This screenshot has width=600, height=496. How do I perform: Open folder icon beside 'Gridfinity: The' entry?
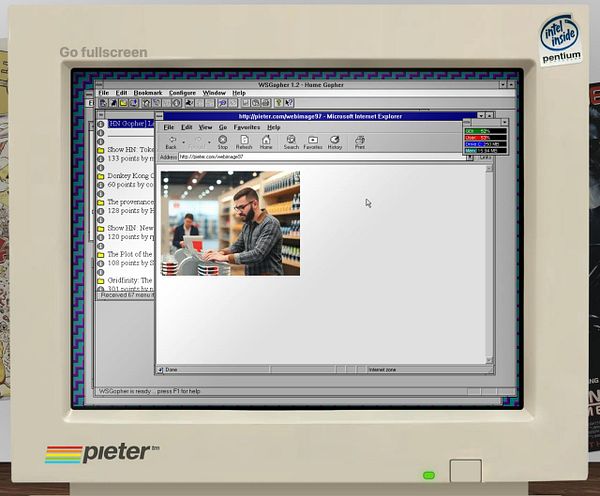(x=101, y=281)
